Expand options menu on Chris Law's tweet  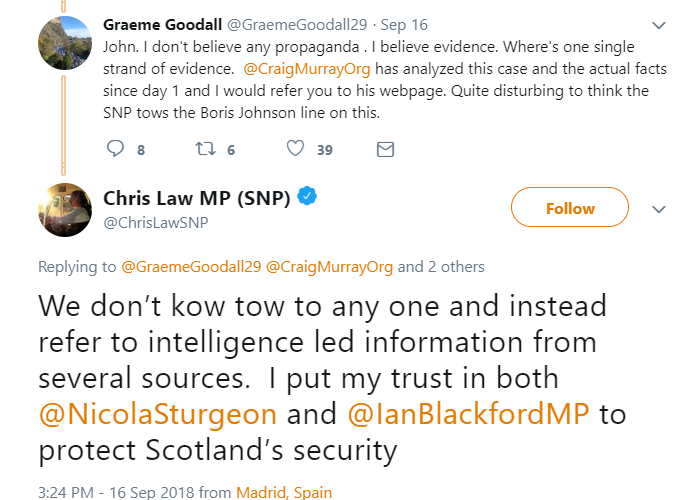659,209
